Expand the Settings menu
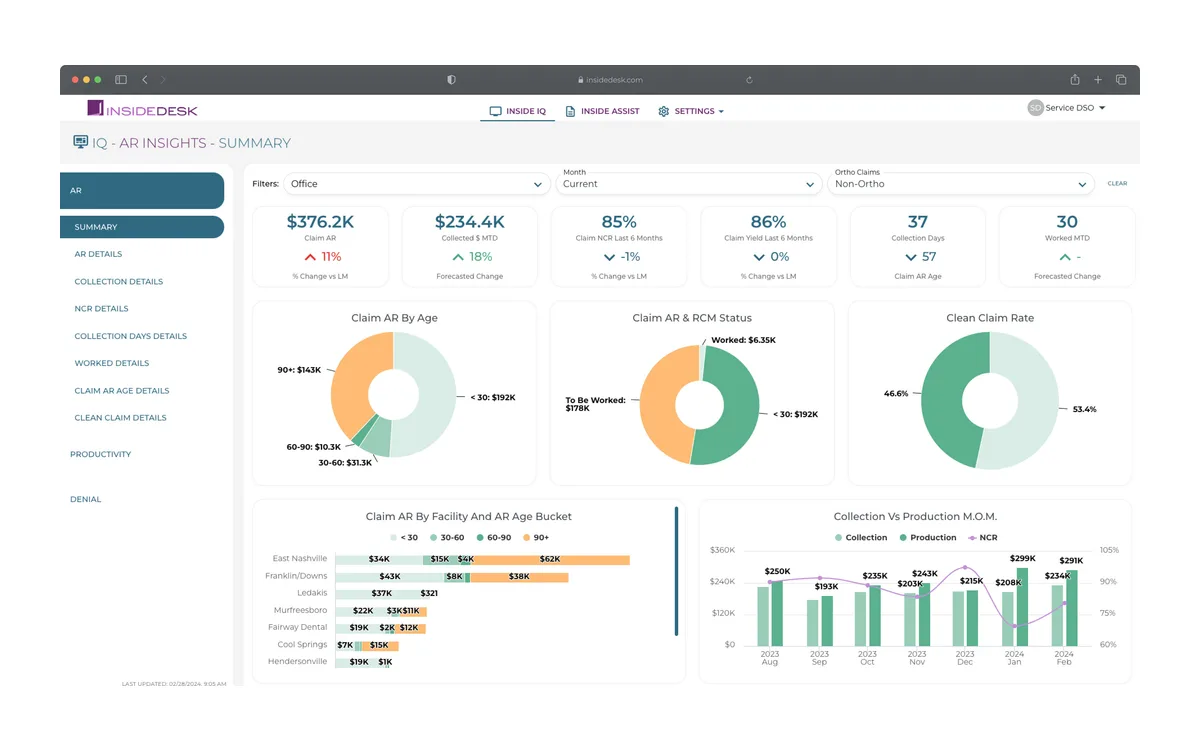This screenshot has width=1200, height=750. click(x=691, y=111)
